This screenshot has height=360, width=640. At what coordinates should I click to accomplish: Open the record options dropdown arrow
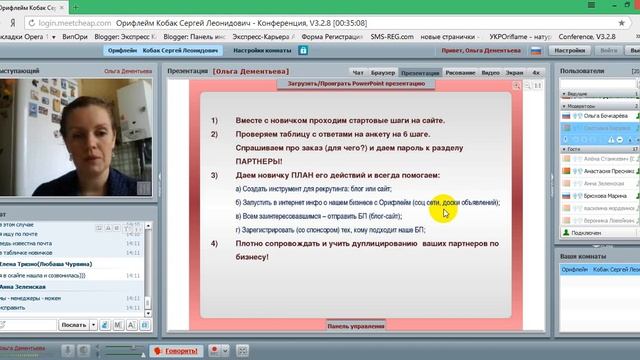coord(225,350)
